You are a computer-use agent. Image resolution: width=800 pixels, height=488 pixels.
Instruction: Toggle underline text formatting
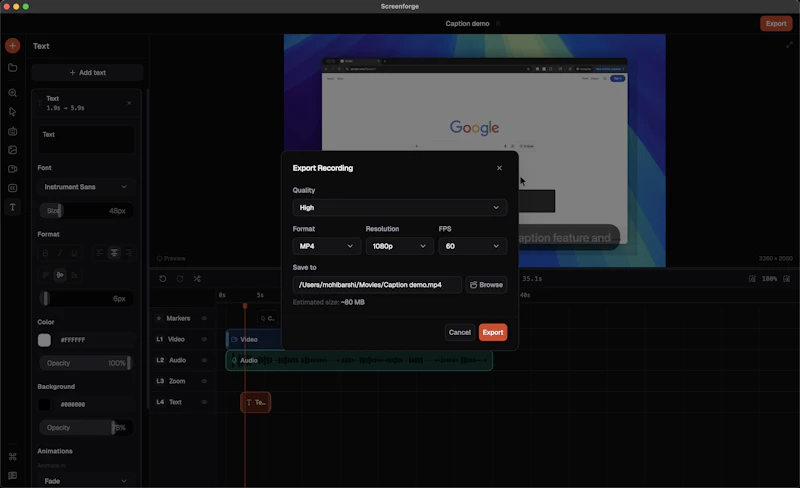[74, 253]
